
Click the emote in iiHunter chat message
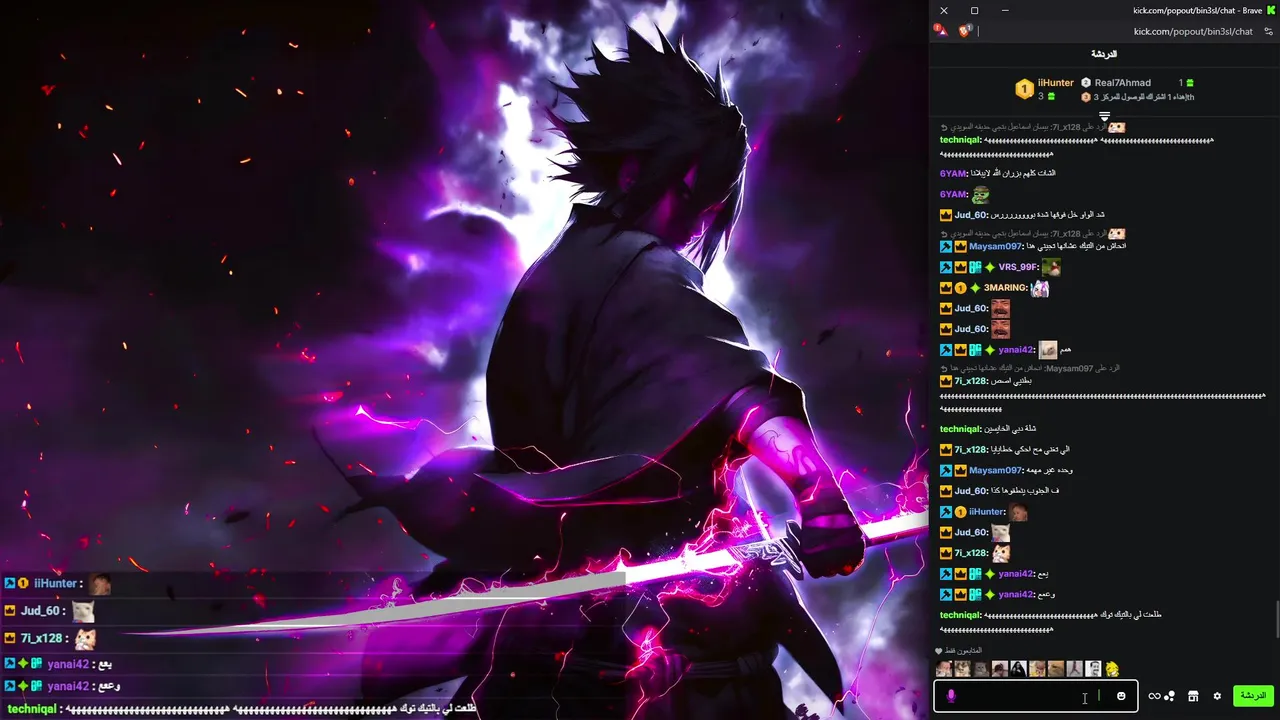point(1018,512)
